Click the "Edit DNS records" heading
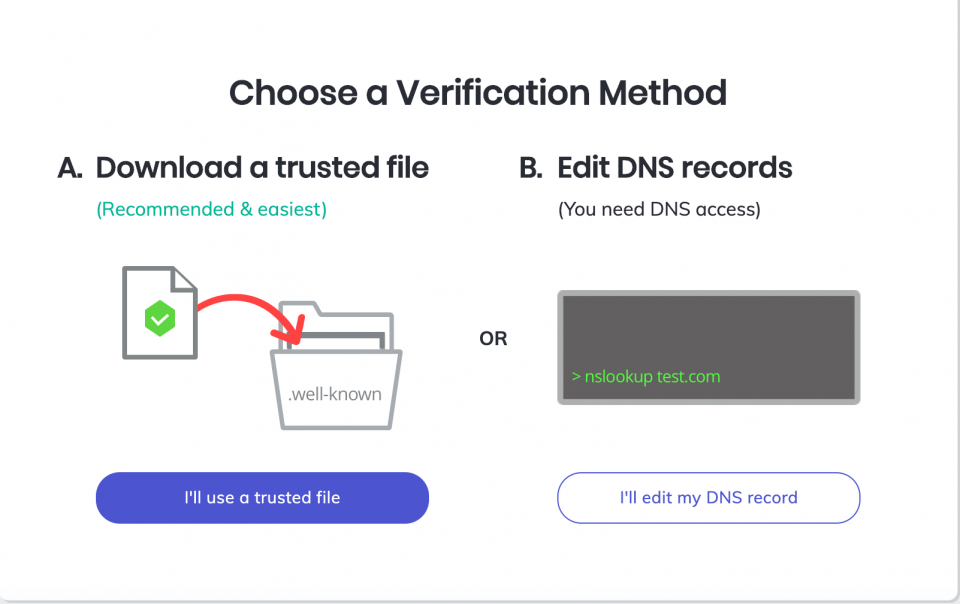The height and width of the screenshot is (604, 960). point(675,168)
